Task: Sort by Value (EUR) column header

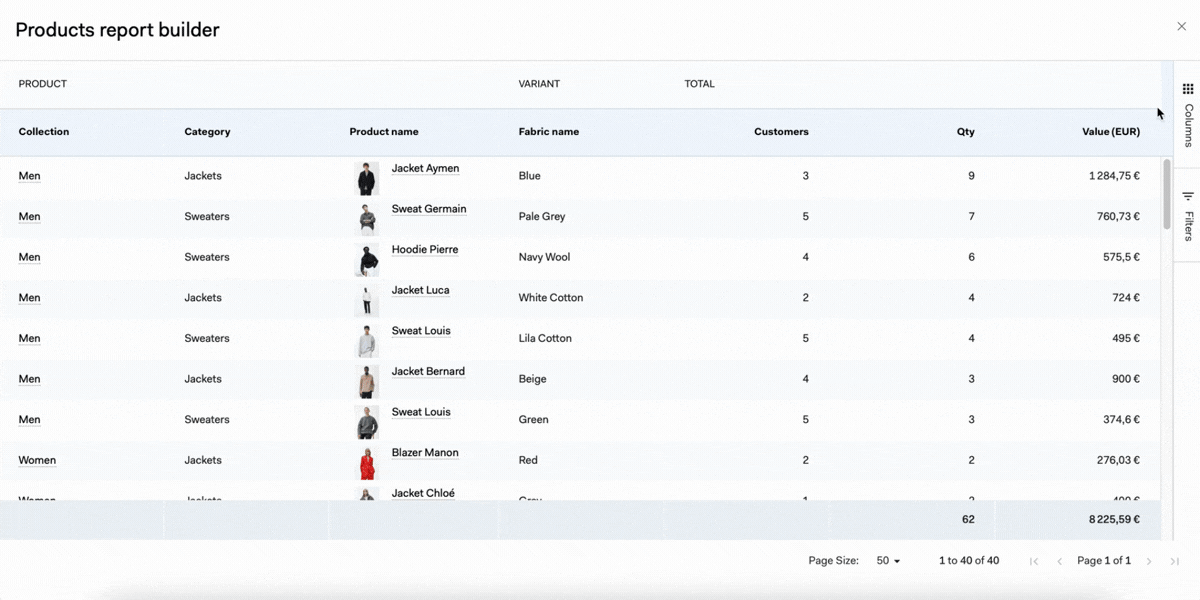Action: click(x=1111, y=132)
